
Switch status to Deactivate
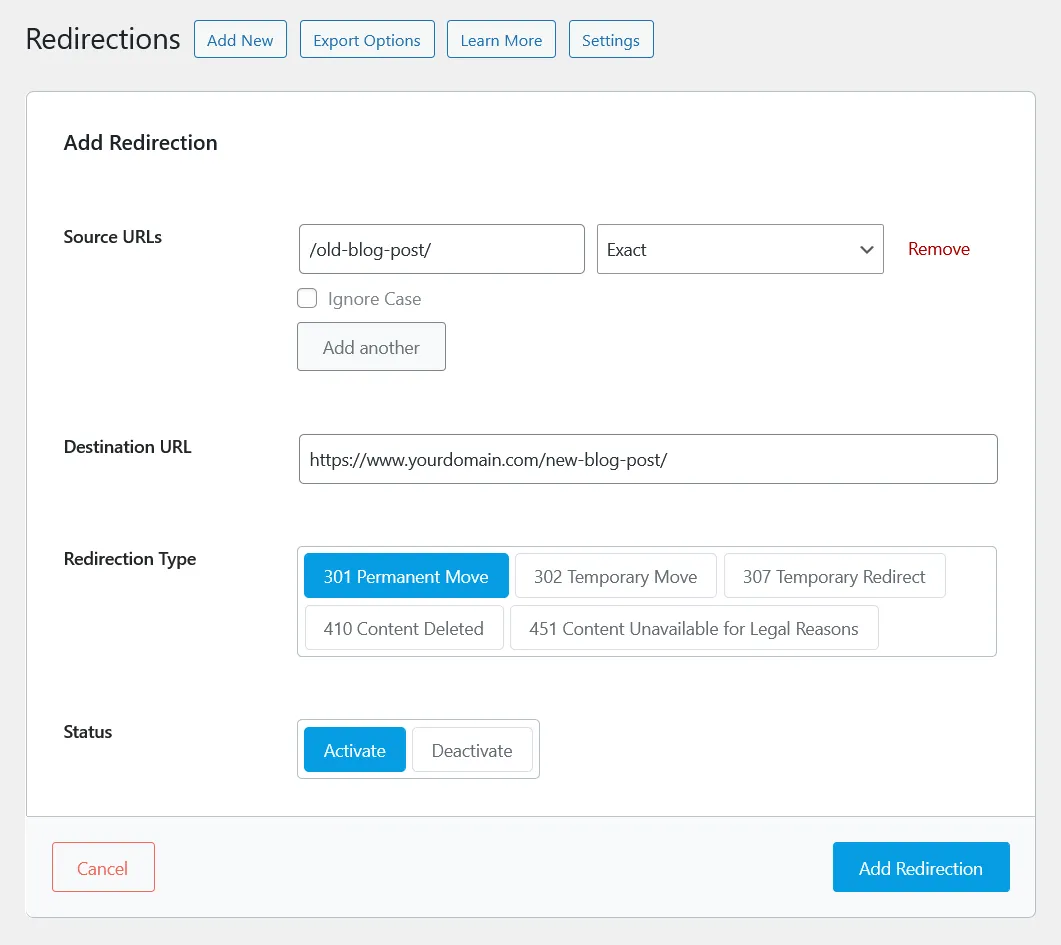[x=472, y=750]
